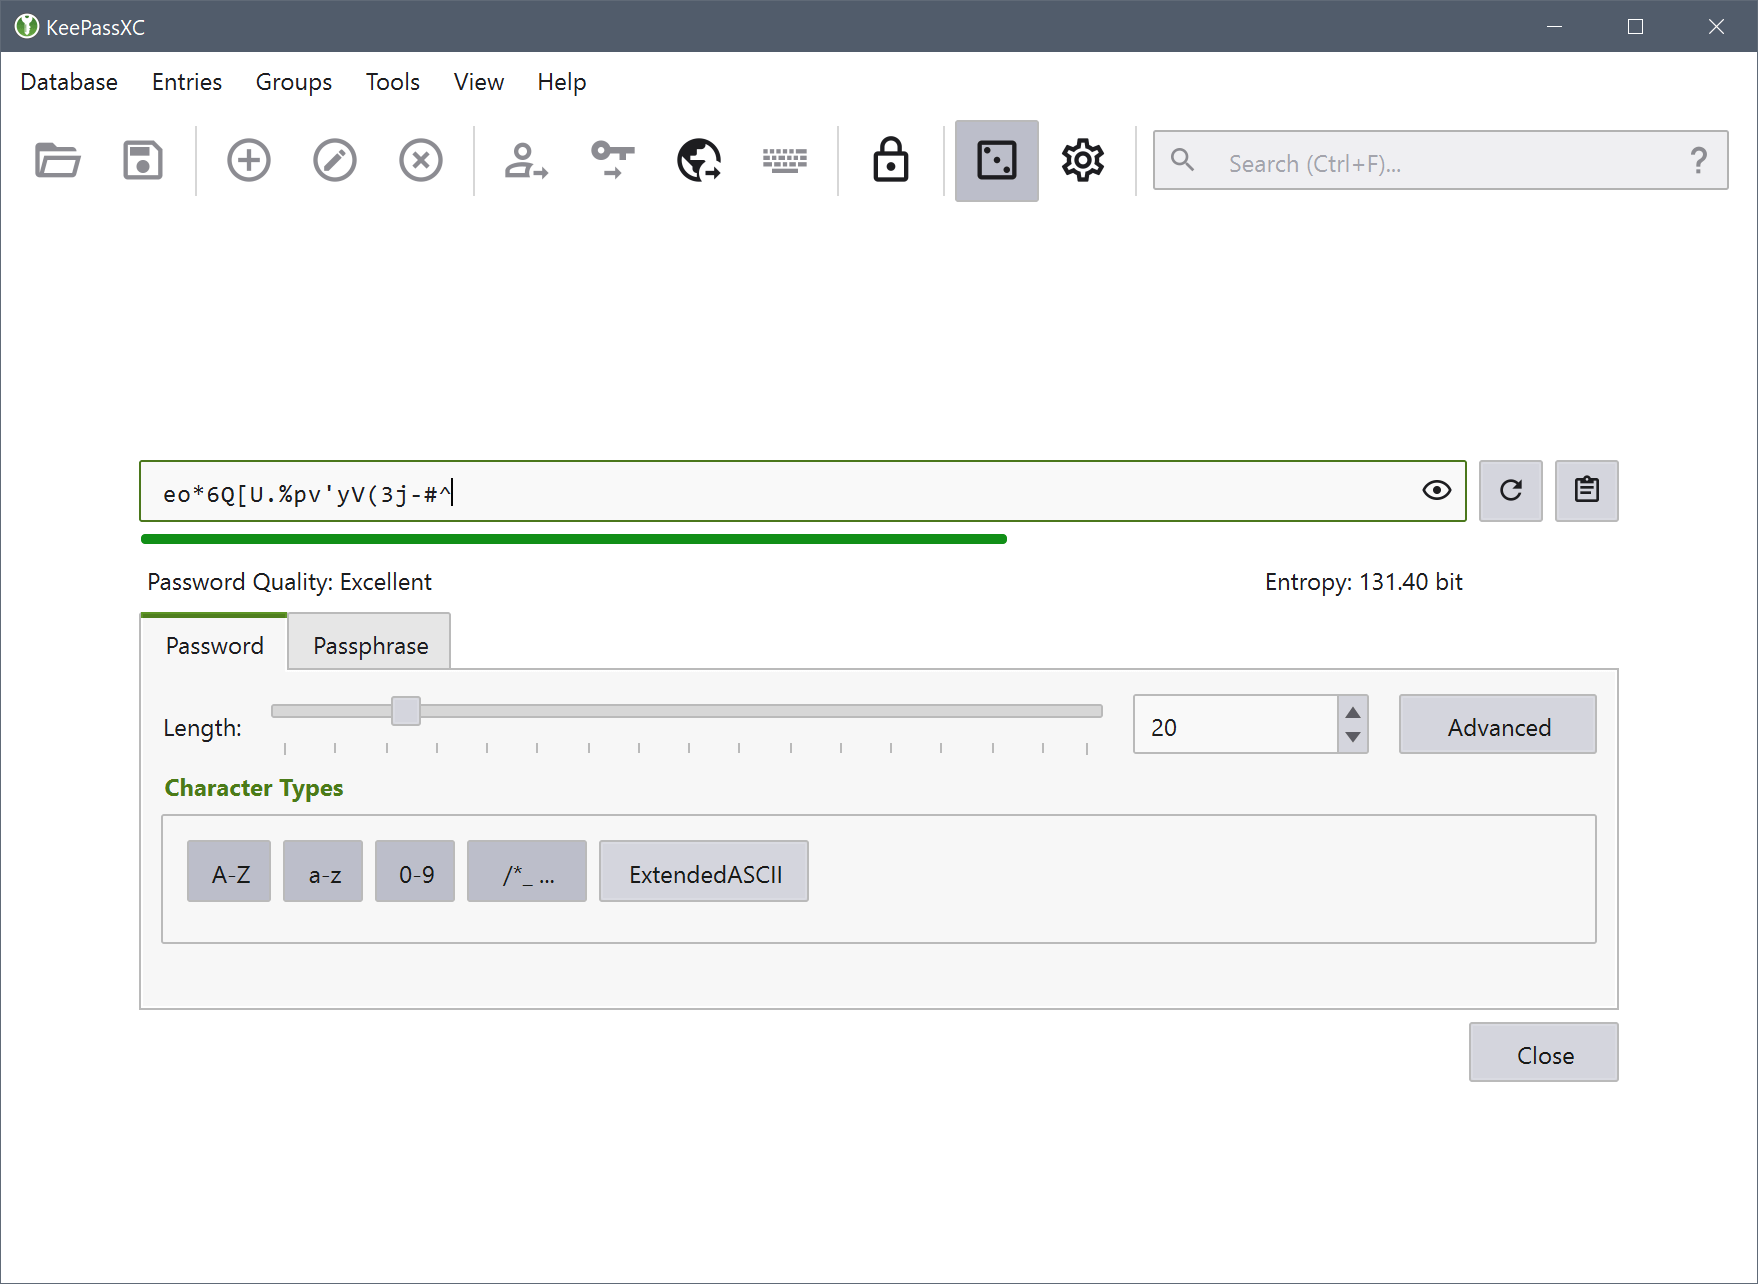This screenshot has width=1758, height=1284.
Task: Click the Delete Entry icon
Action: (421, 160)
